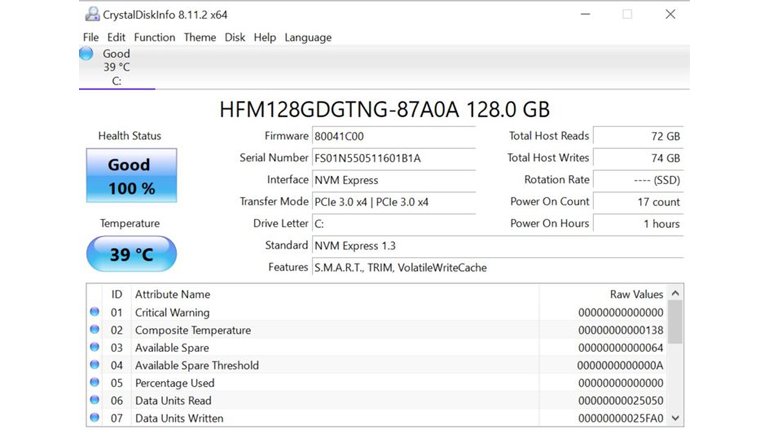Click the Firmware field 80041C00
770x434 pixels.
click(394, 136)
